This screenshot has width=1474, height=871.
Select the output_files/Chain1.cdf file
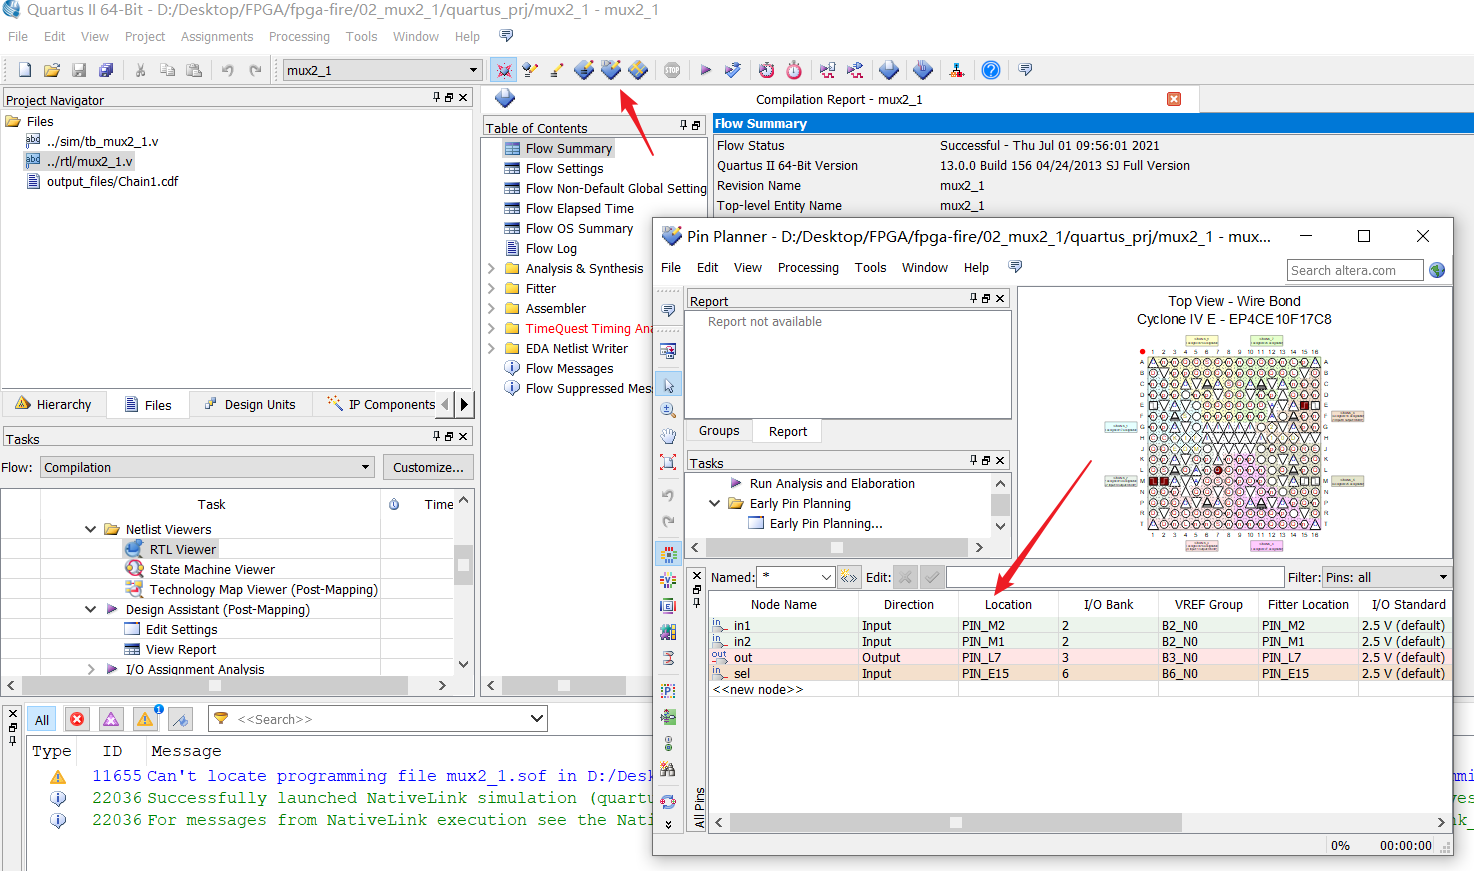point(112,181)
